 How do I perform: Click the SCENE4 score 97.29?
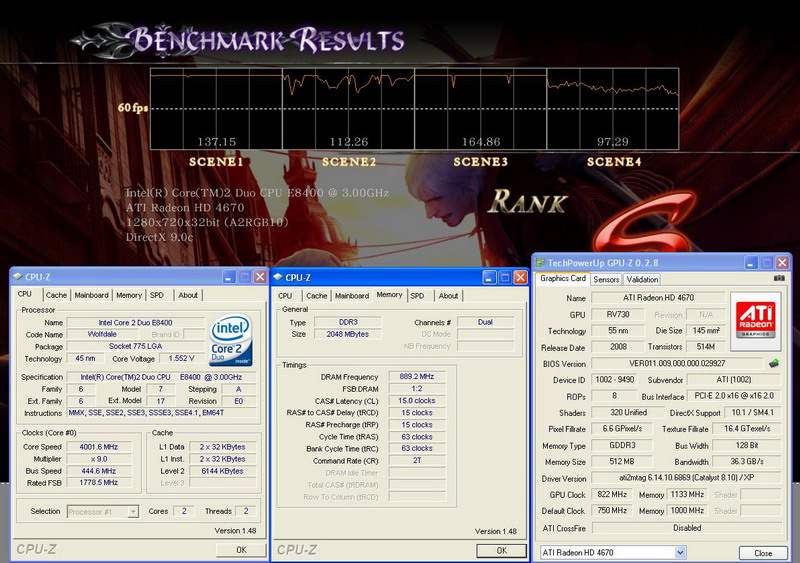pos(613,141)
